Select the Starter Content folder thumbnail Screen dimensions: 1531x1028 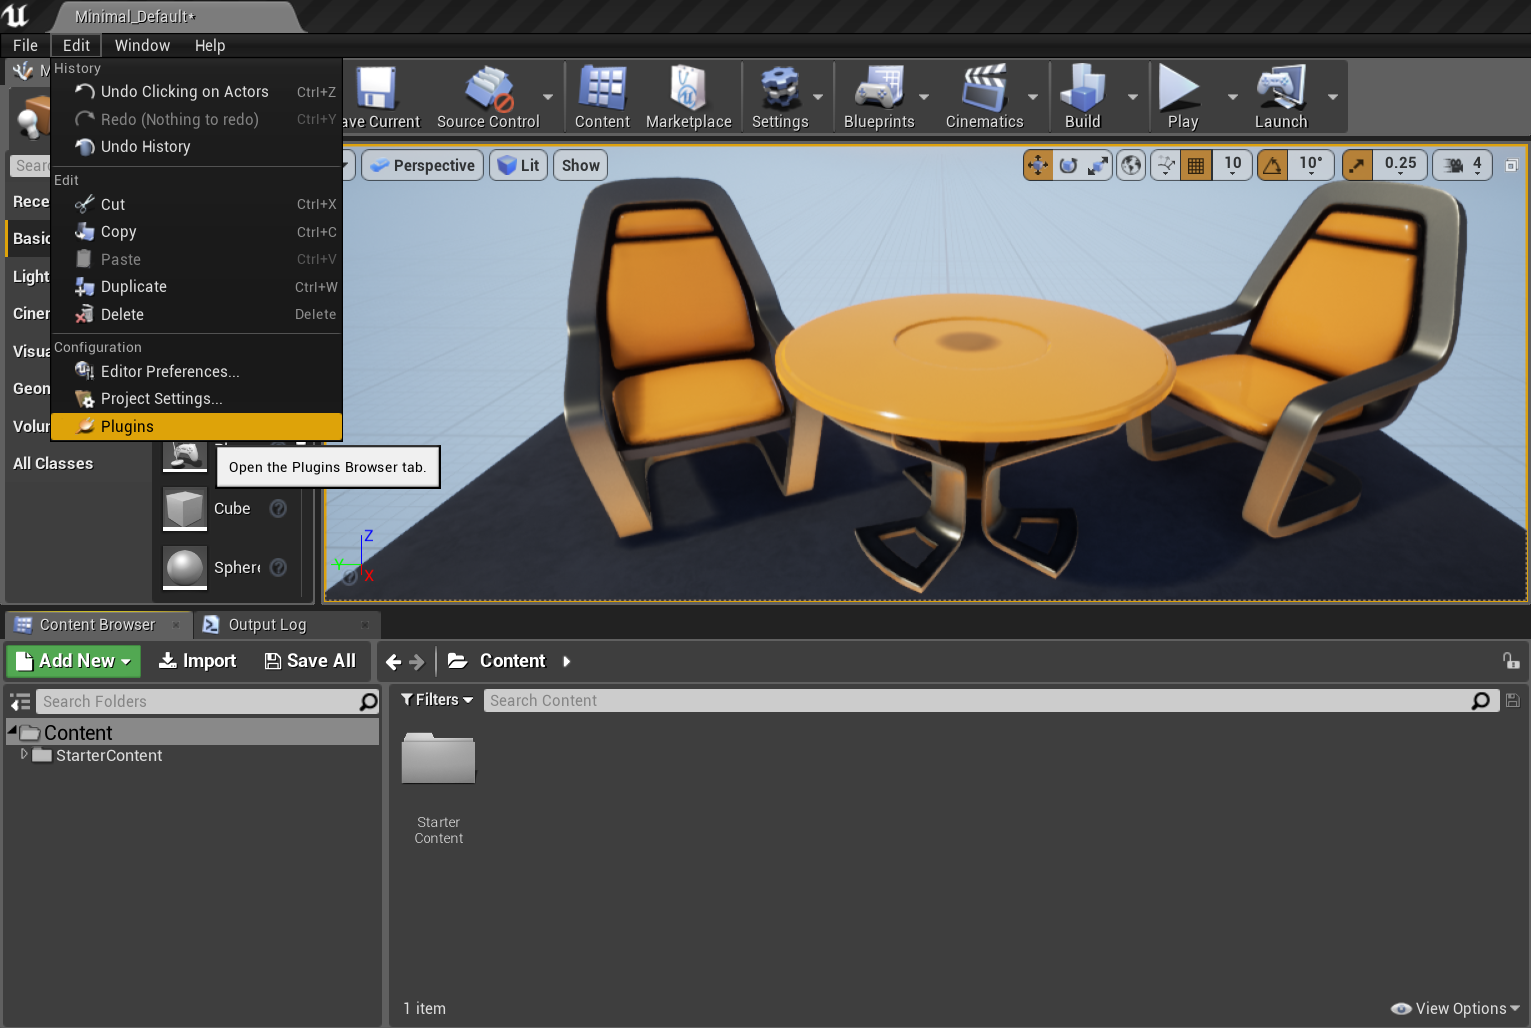pos(438,759)
